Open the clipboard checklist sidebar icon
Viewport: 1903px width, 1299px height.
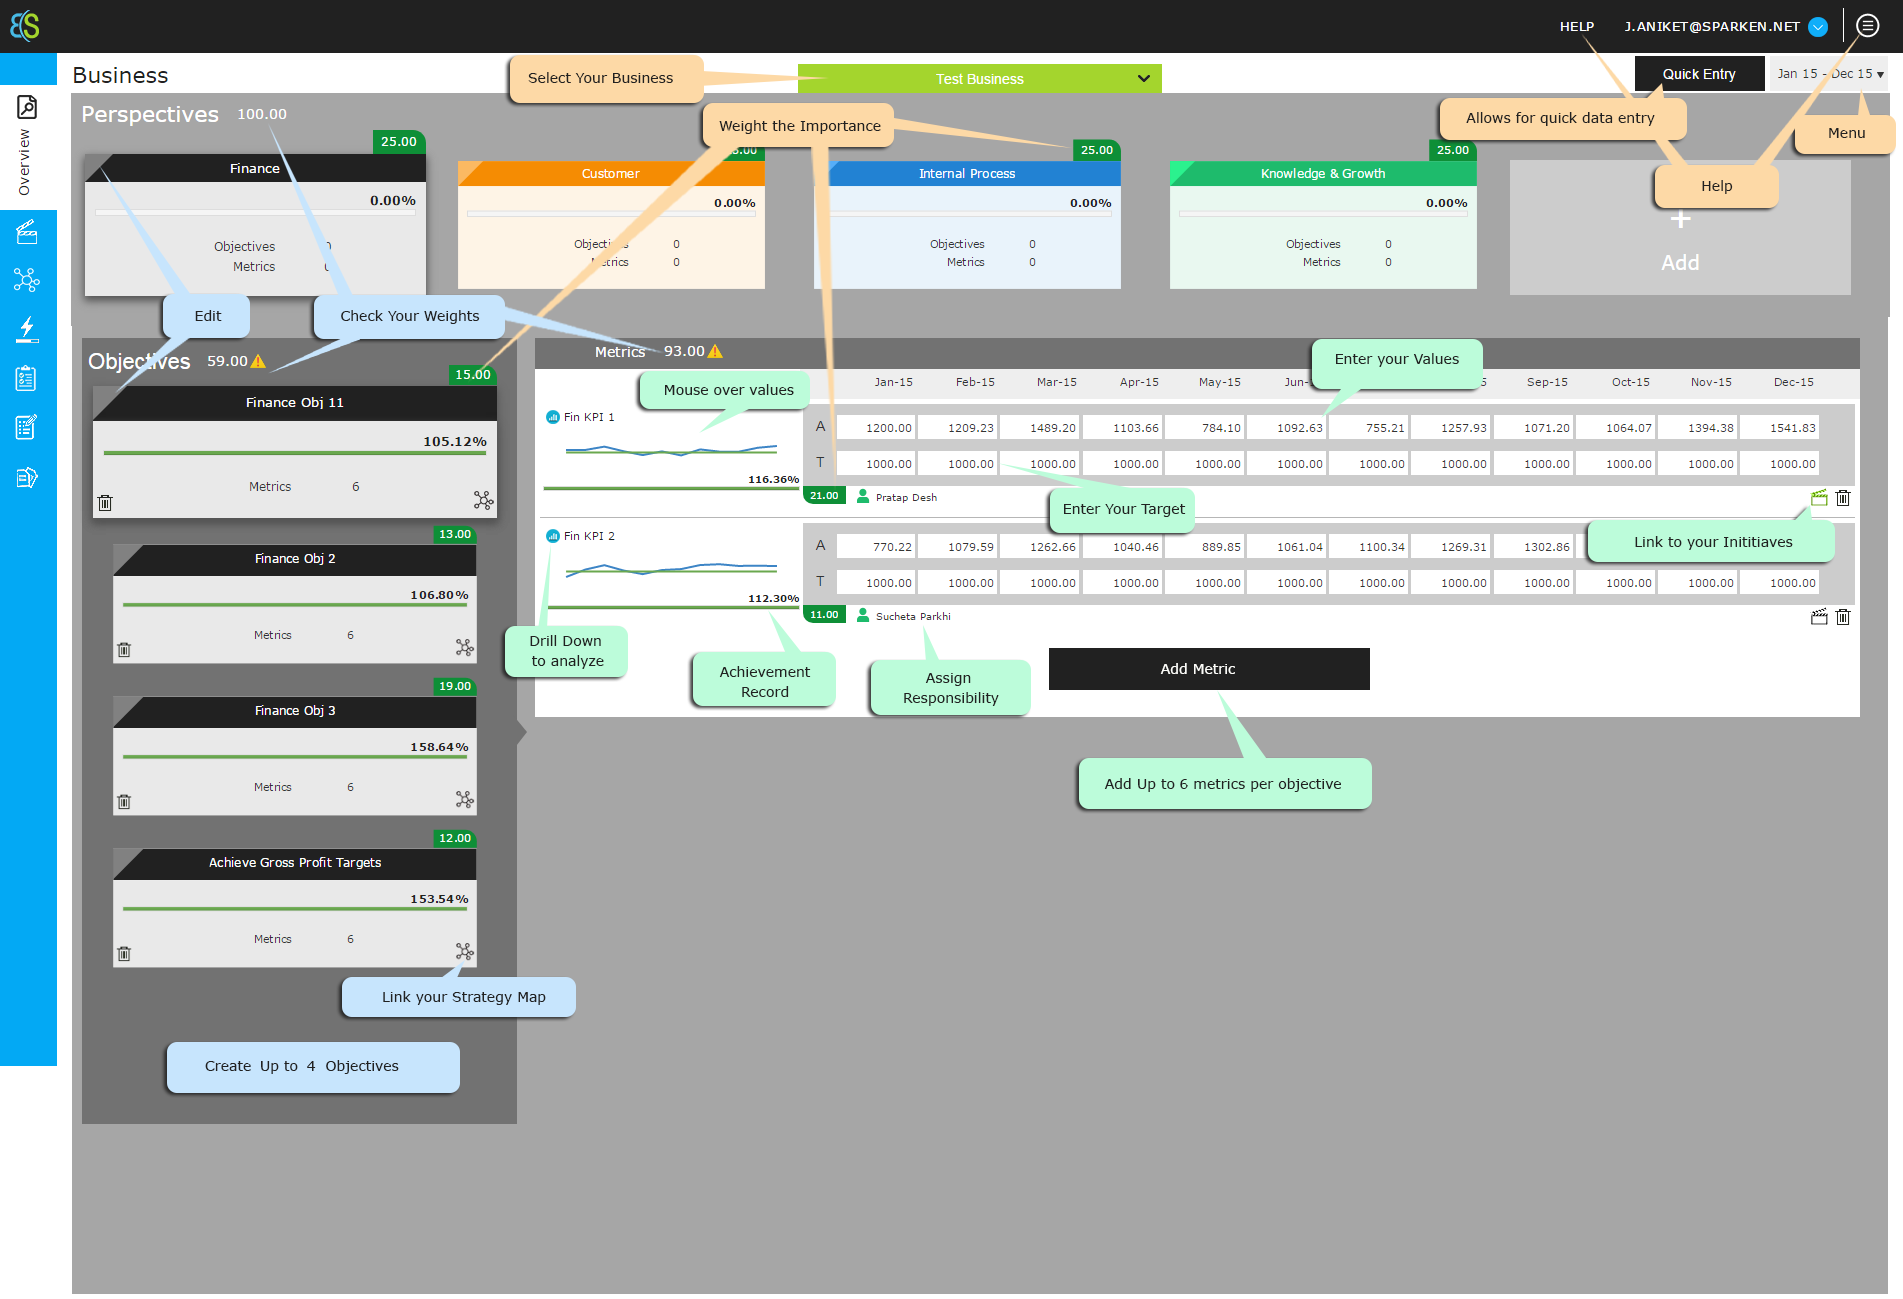click(27, 379)
